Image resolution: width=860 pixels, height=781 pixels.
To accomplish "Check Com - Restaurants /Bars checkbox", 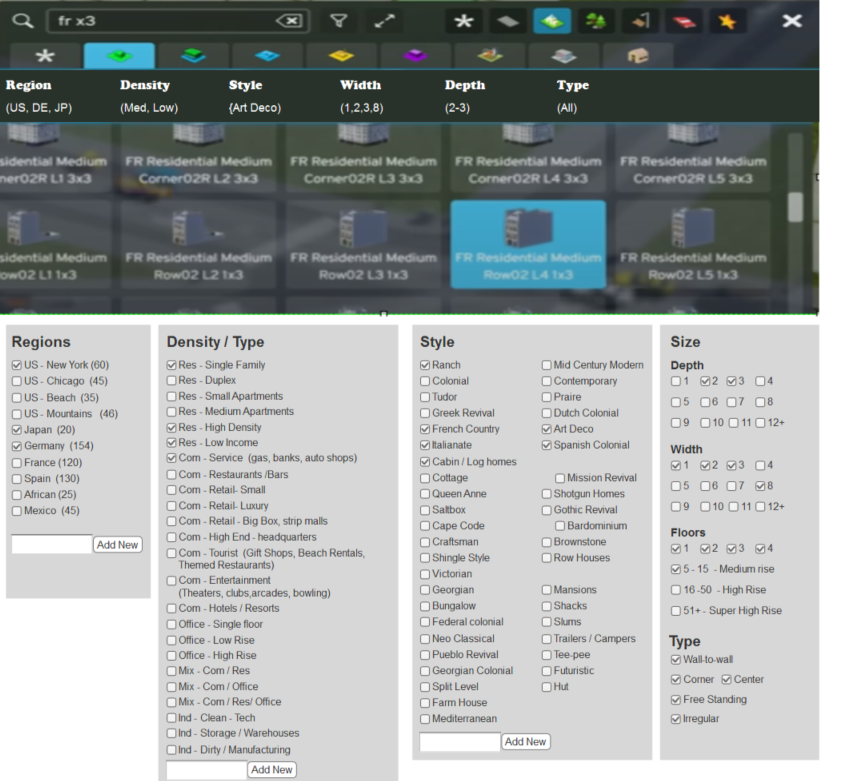I will tap(172, 474).
